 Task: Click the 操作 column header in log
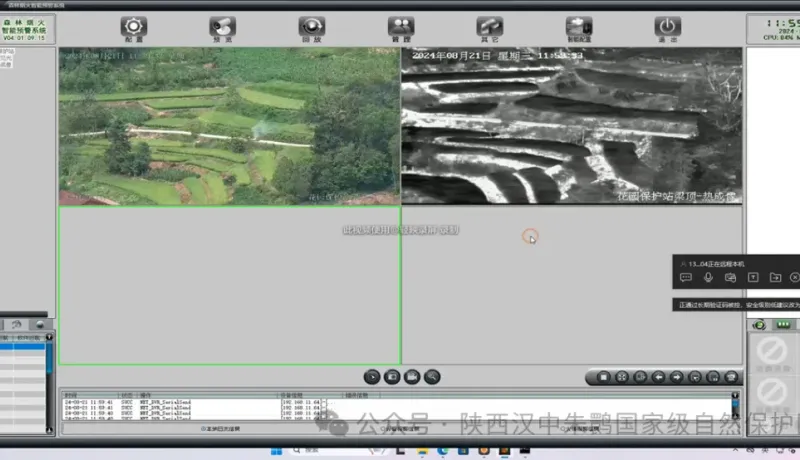[x=208, y=395]
